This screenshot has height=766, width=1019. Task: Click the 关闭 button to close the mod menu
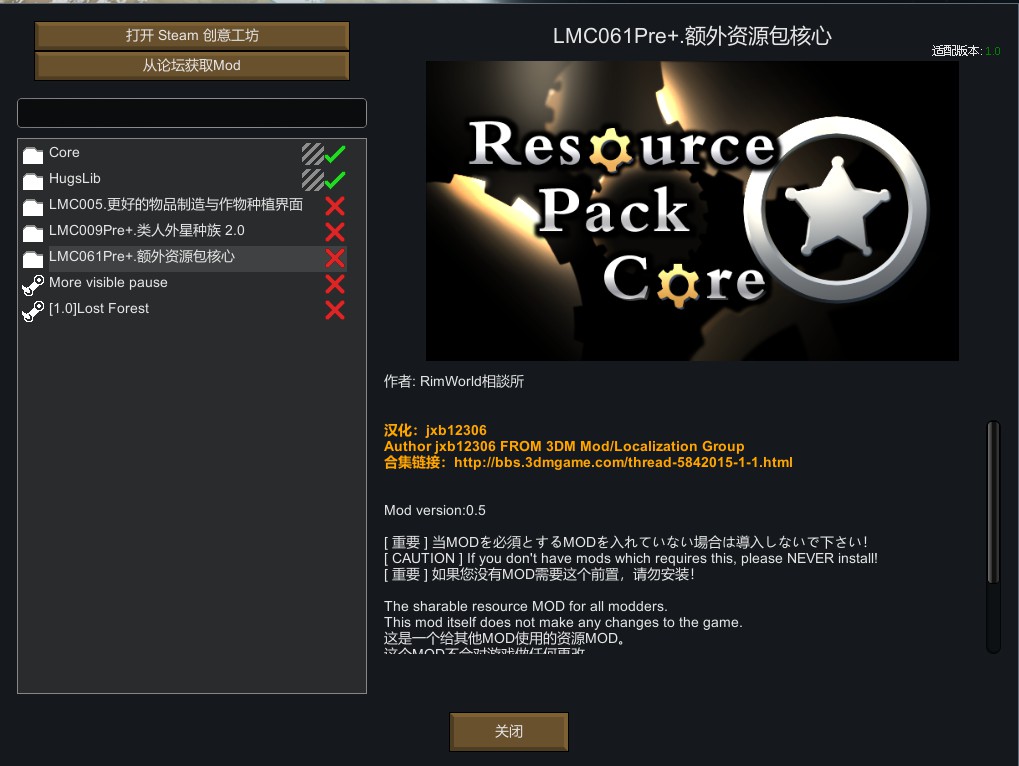pos(509,731)
